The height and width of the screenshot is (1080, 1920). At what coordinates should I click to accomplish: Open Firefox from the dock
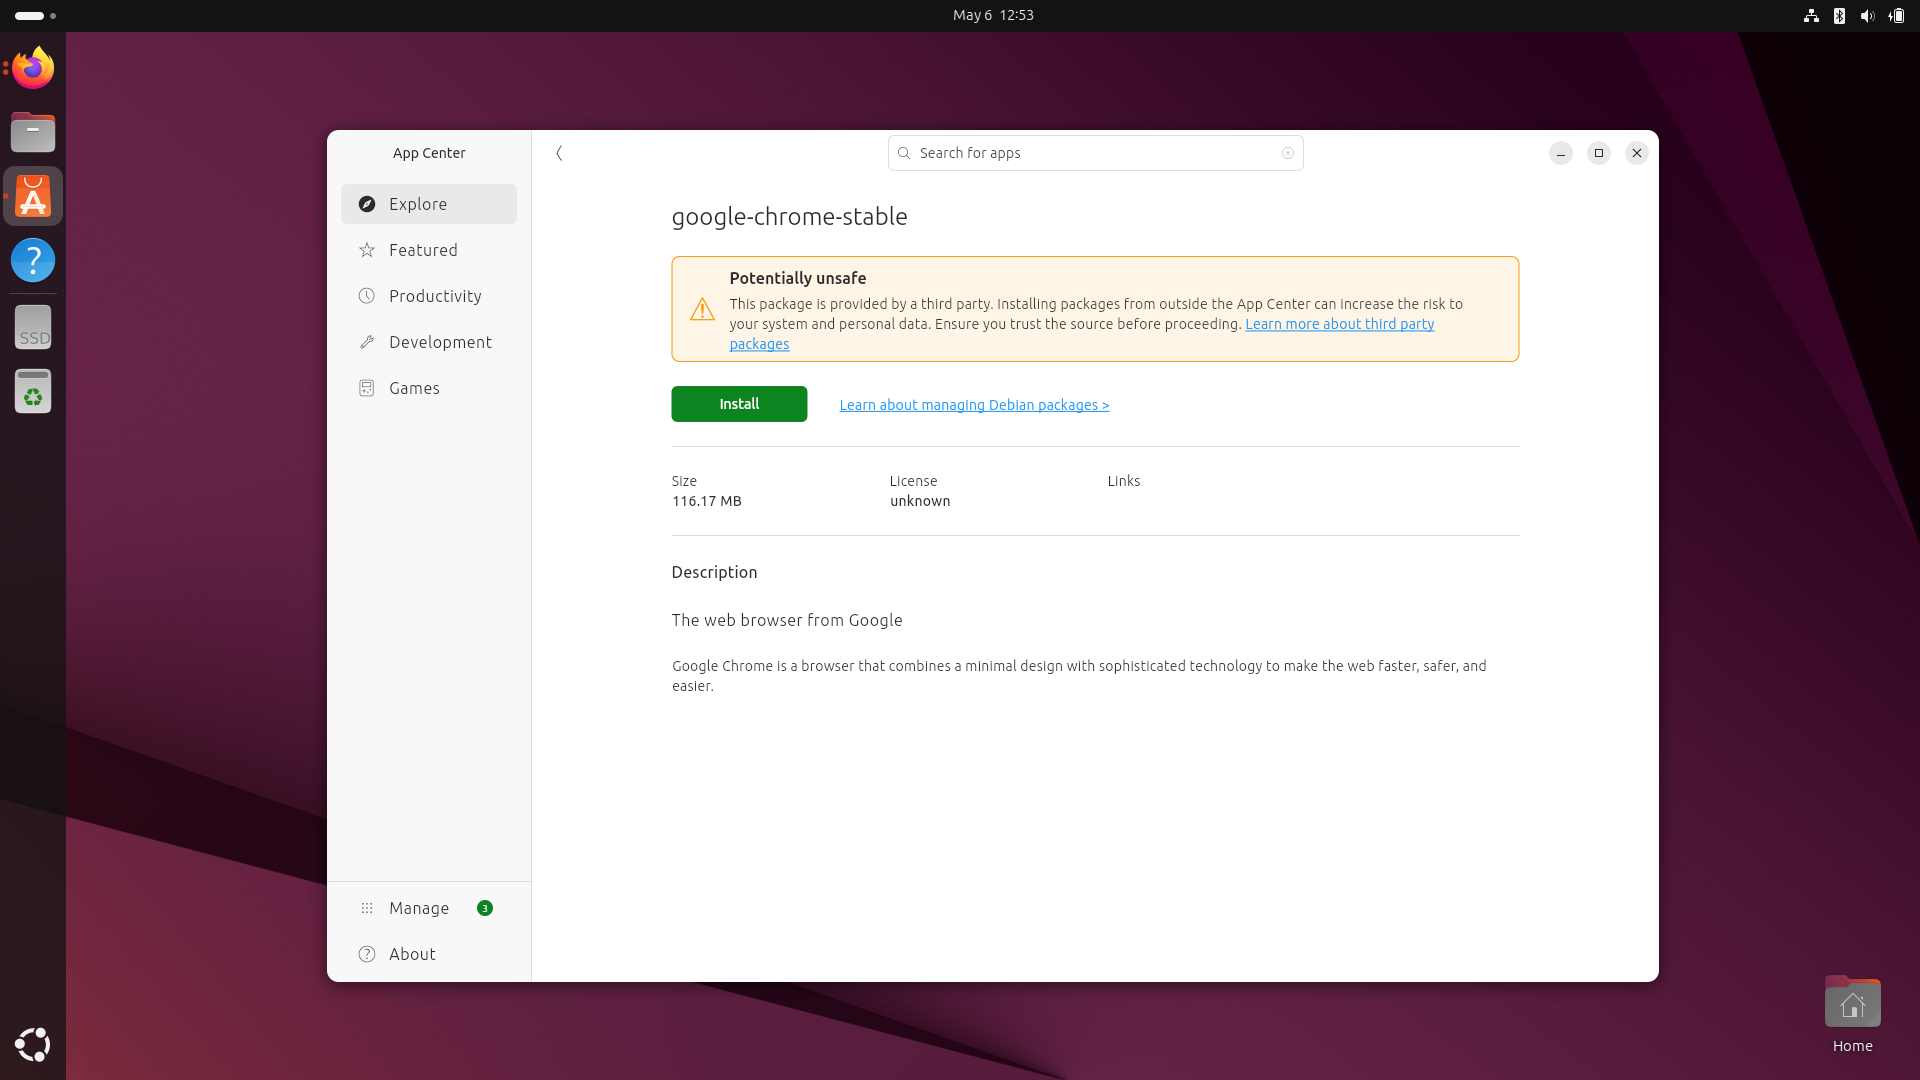point(33,68)
